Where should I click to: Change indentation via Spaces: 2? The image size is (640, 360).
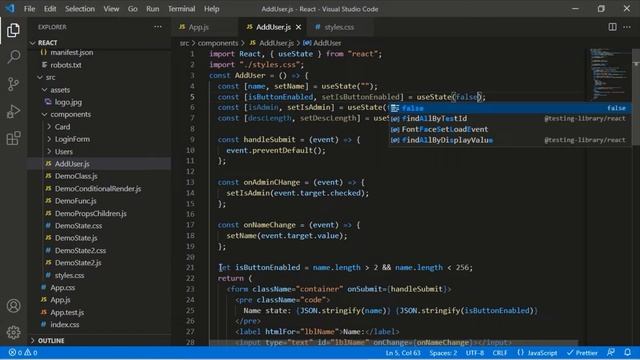(x=443, y=353)
